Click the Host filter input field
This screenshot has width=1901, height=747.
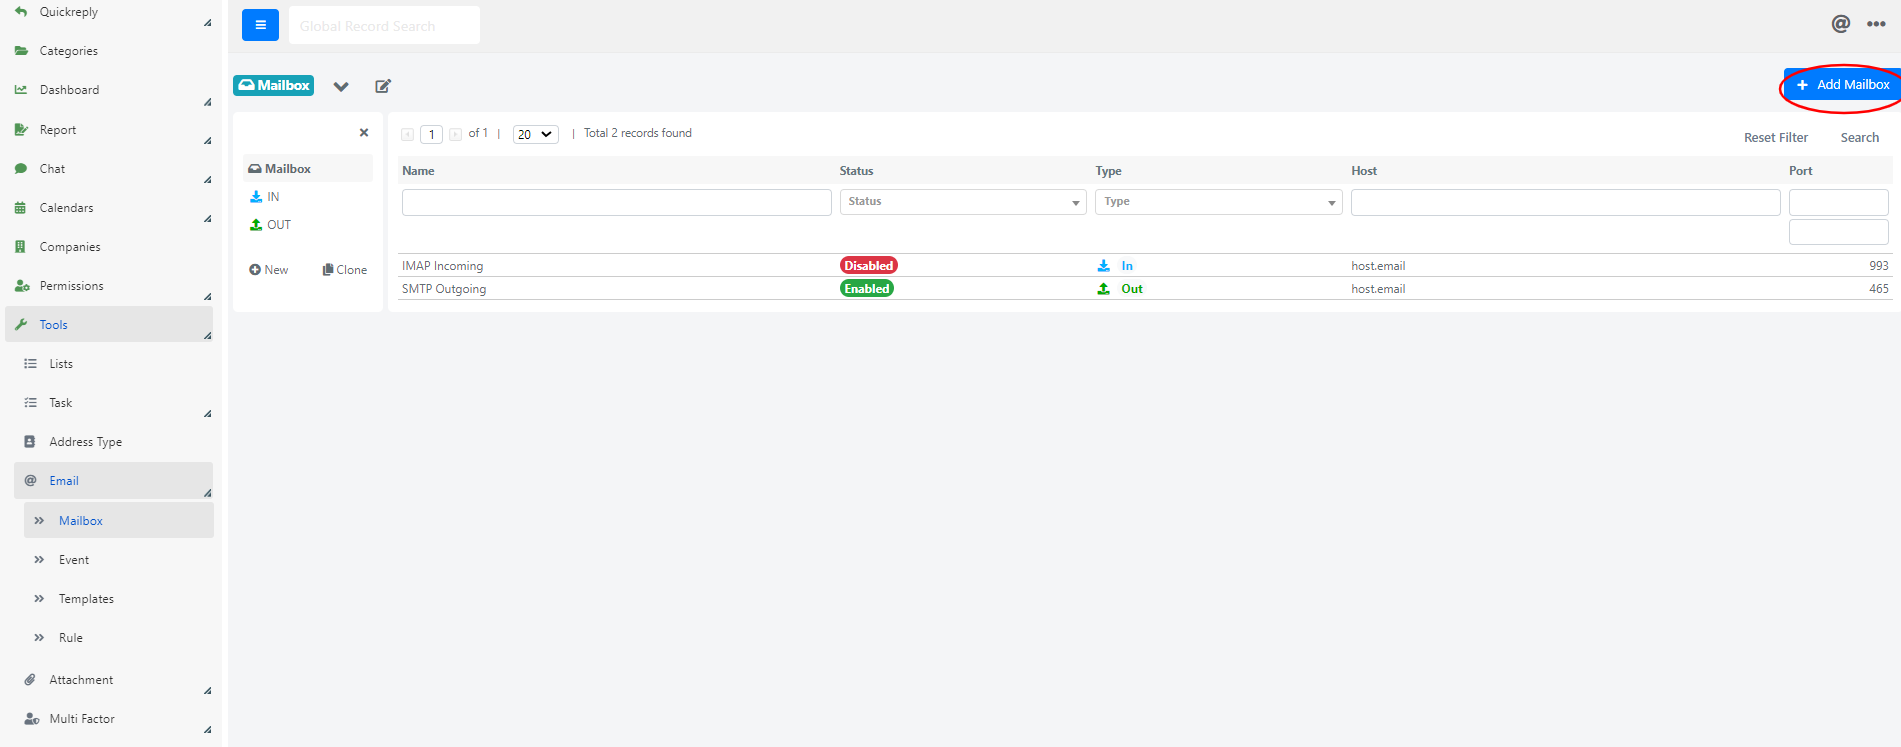pyautogui.click(x=1565, y=202)
